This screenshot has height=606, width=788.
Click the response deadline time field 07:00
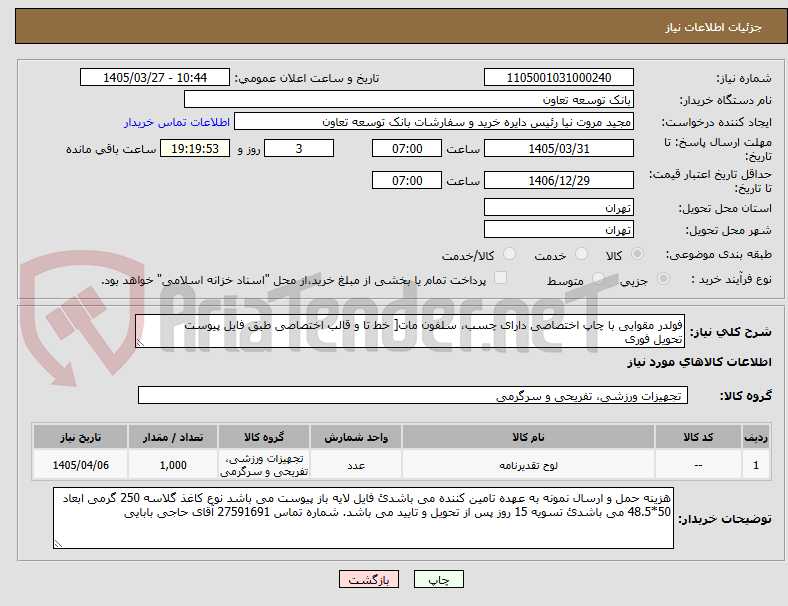[x=407, y=148]
